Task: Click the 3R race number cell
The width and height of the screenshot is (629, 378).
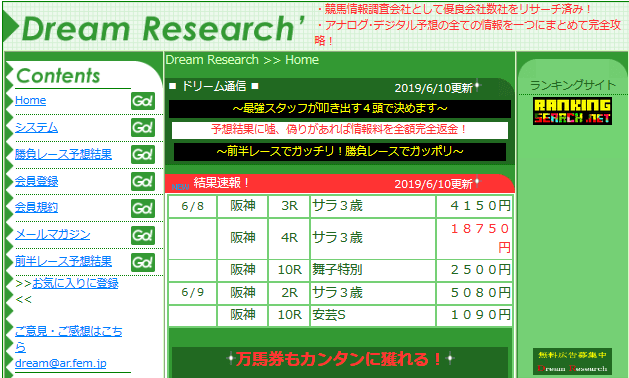Action: point(289,206)
